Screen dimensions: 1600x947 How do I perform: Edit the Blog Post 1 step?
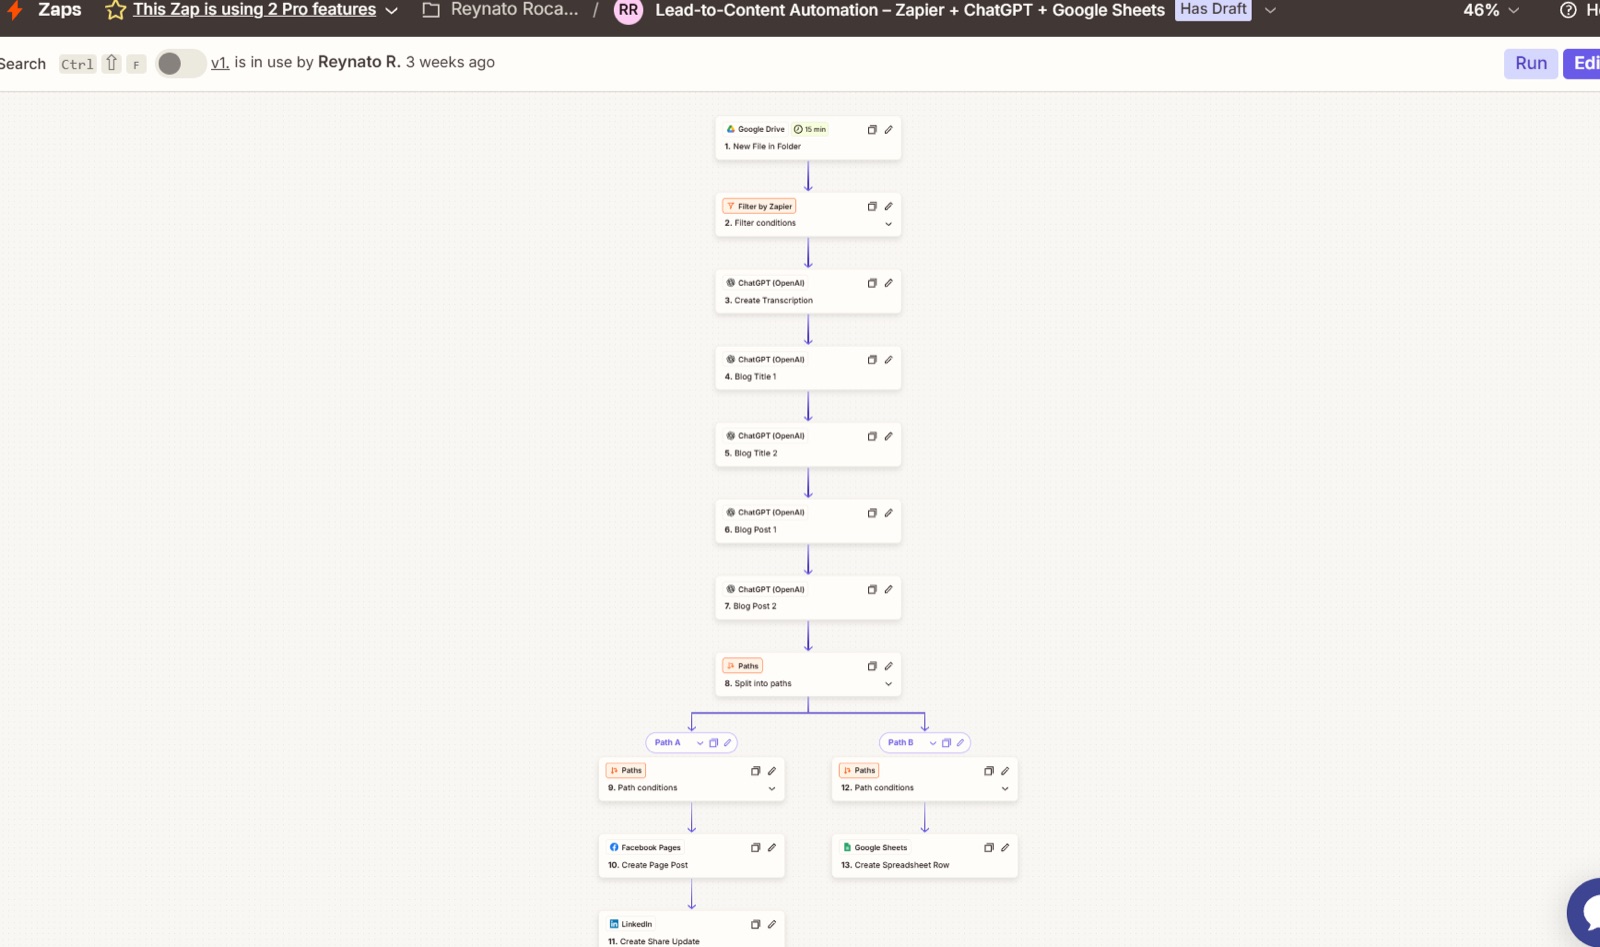click(888, 513)
